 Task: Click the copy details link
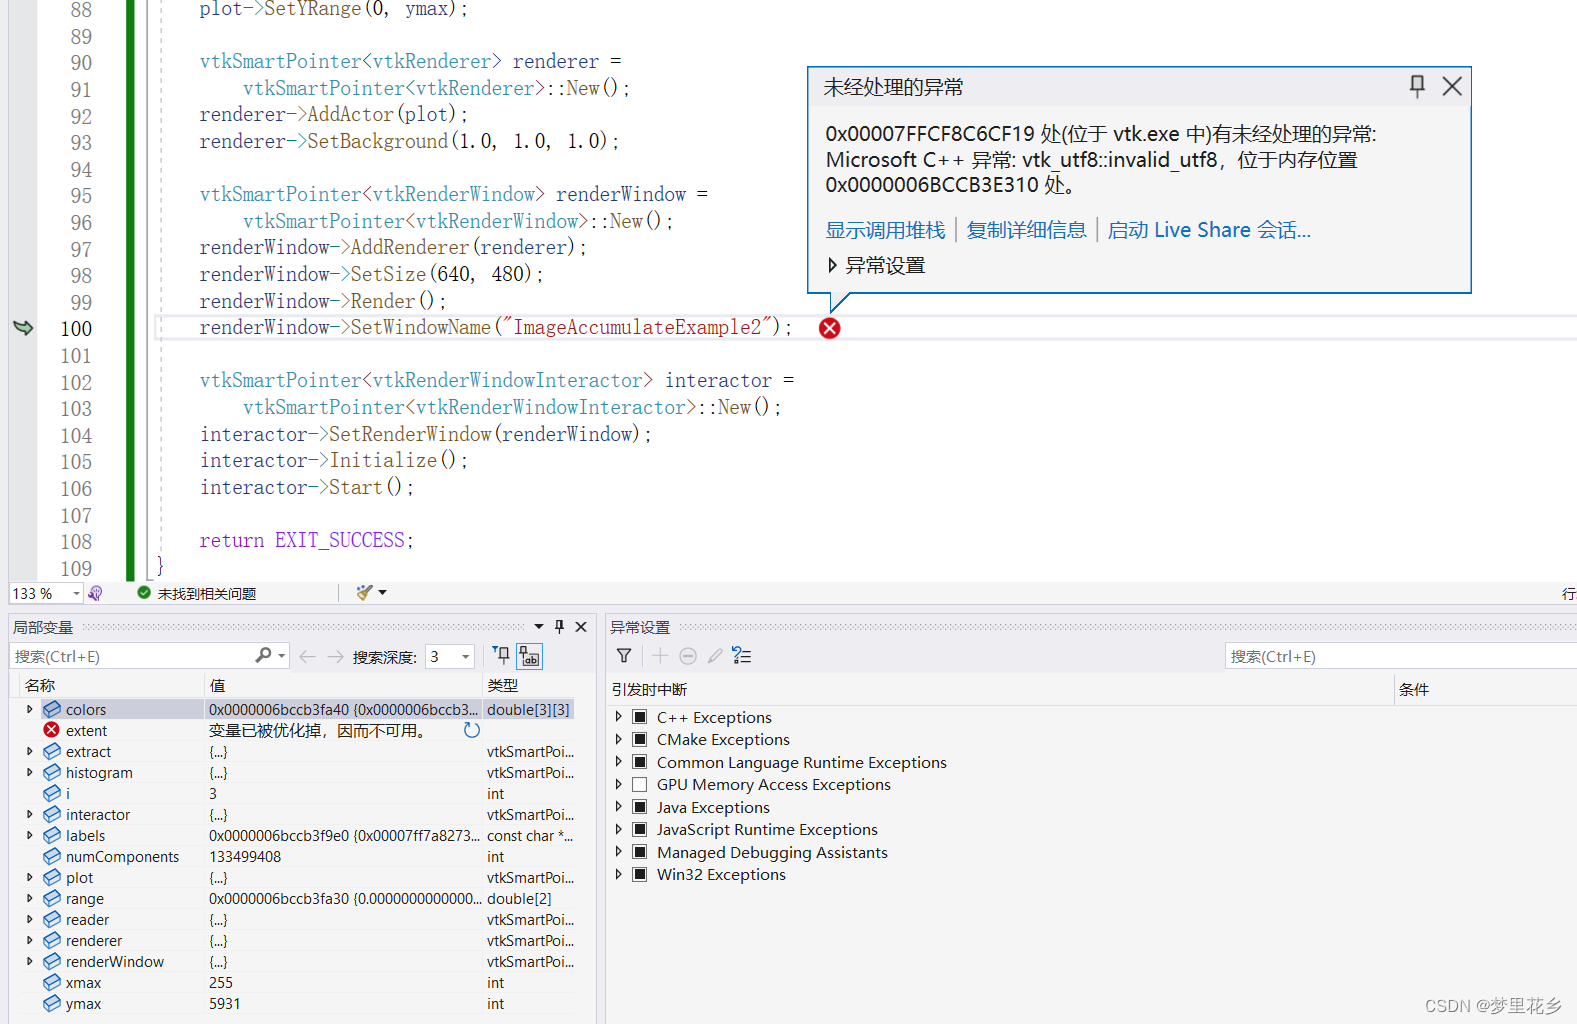pyautogui.click(x=1026, y=230)
